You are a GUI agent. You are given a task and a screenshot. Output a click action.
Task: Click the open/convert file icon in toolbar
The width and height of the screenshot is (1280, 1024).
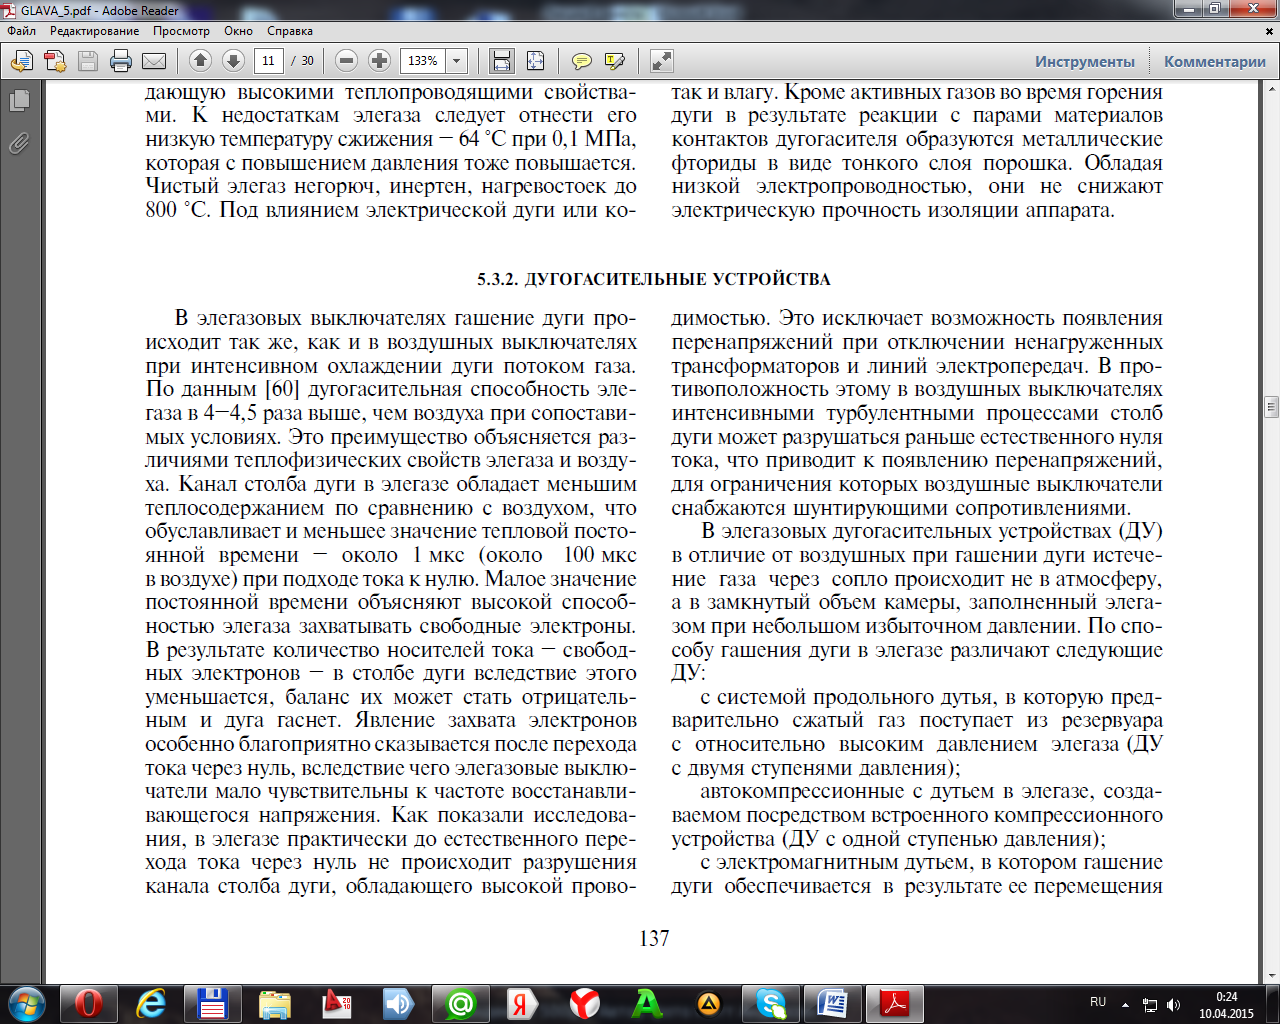tap(21, 61)
